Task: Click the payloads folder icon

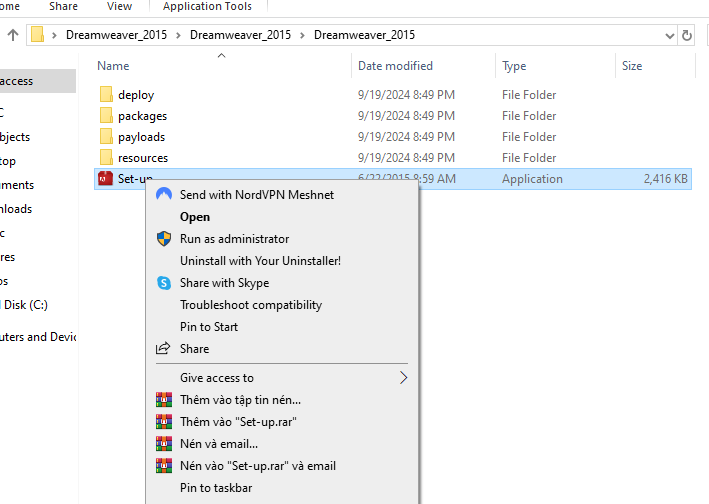Action: point(106,137)
